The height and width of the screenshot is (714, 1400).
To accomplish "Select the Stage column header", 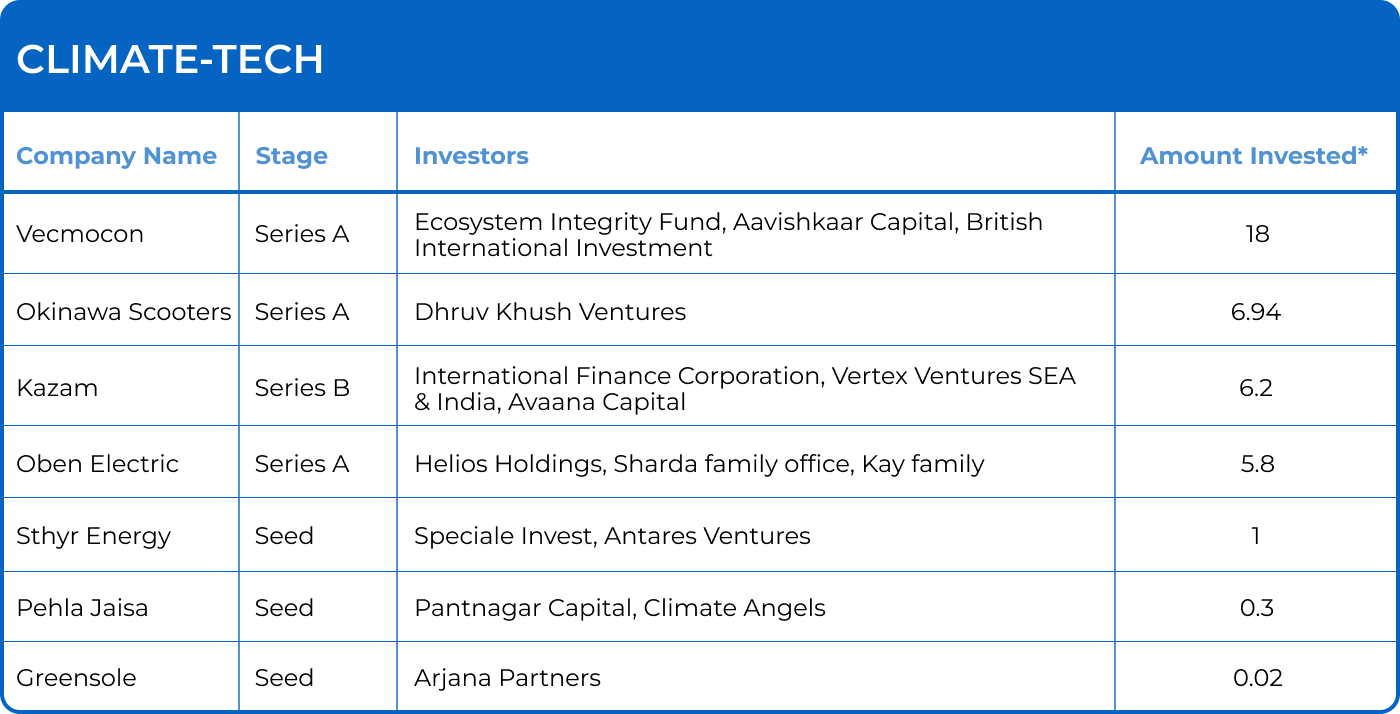I will pyautogui.click(x=291, y=156).
